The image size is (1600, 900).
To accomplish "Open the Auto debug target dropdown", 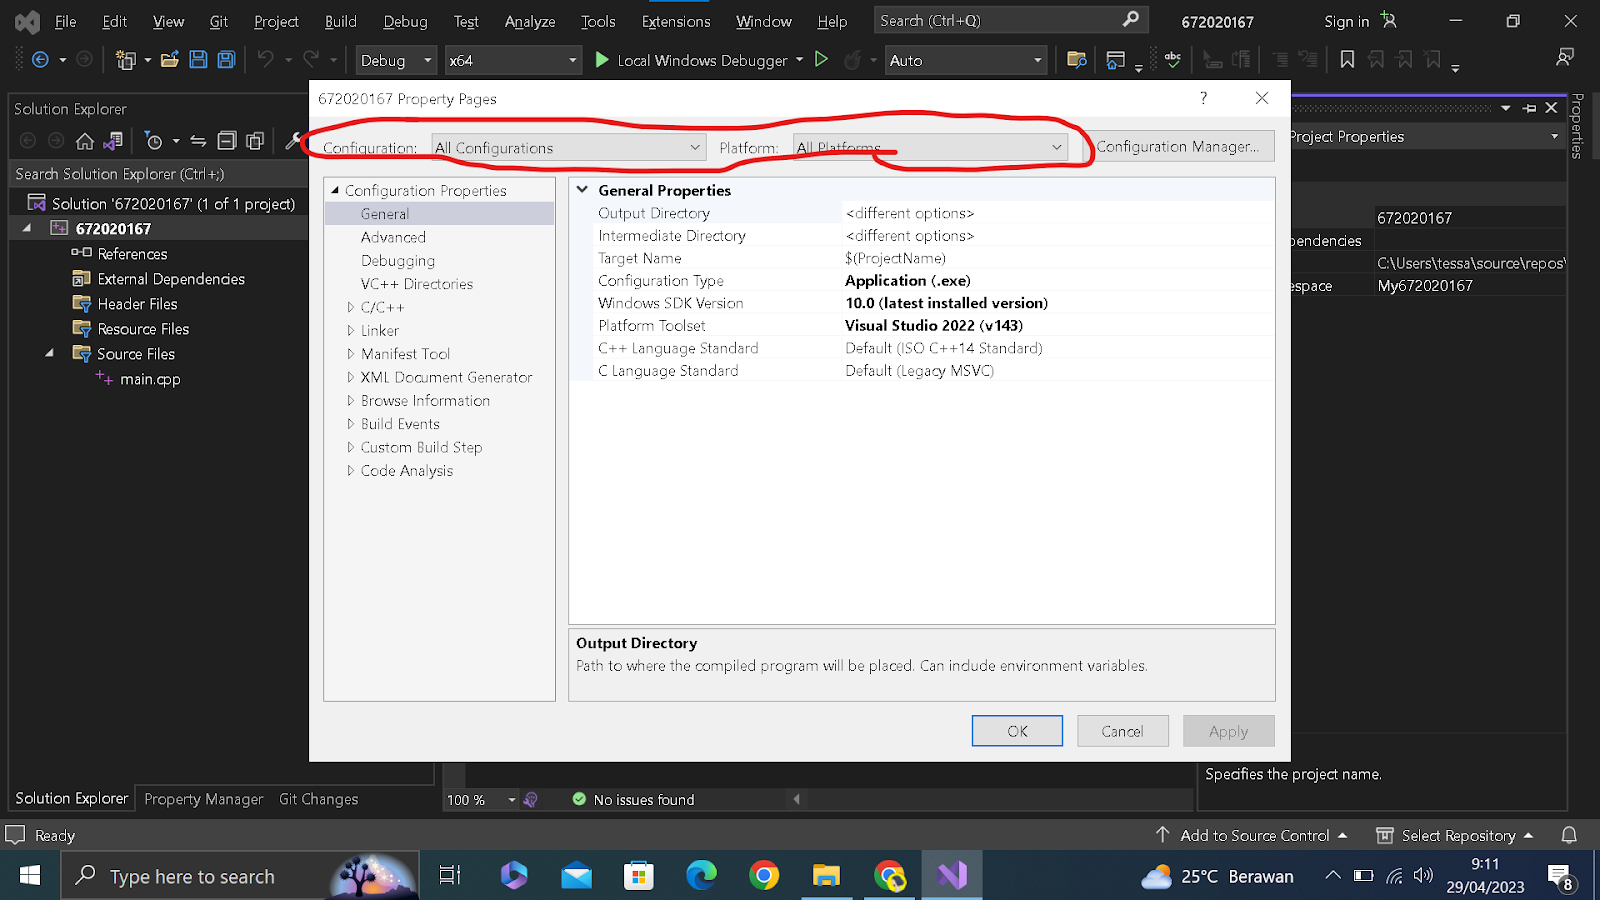I will [x=966, y=60].
